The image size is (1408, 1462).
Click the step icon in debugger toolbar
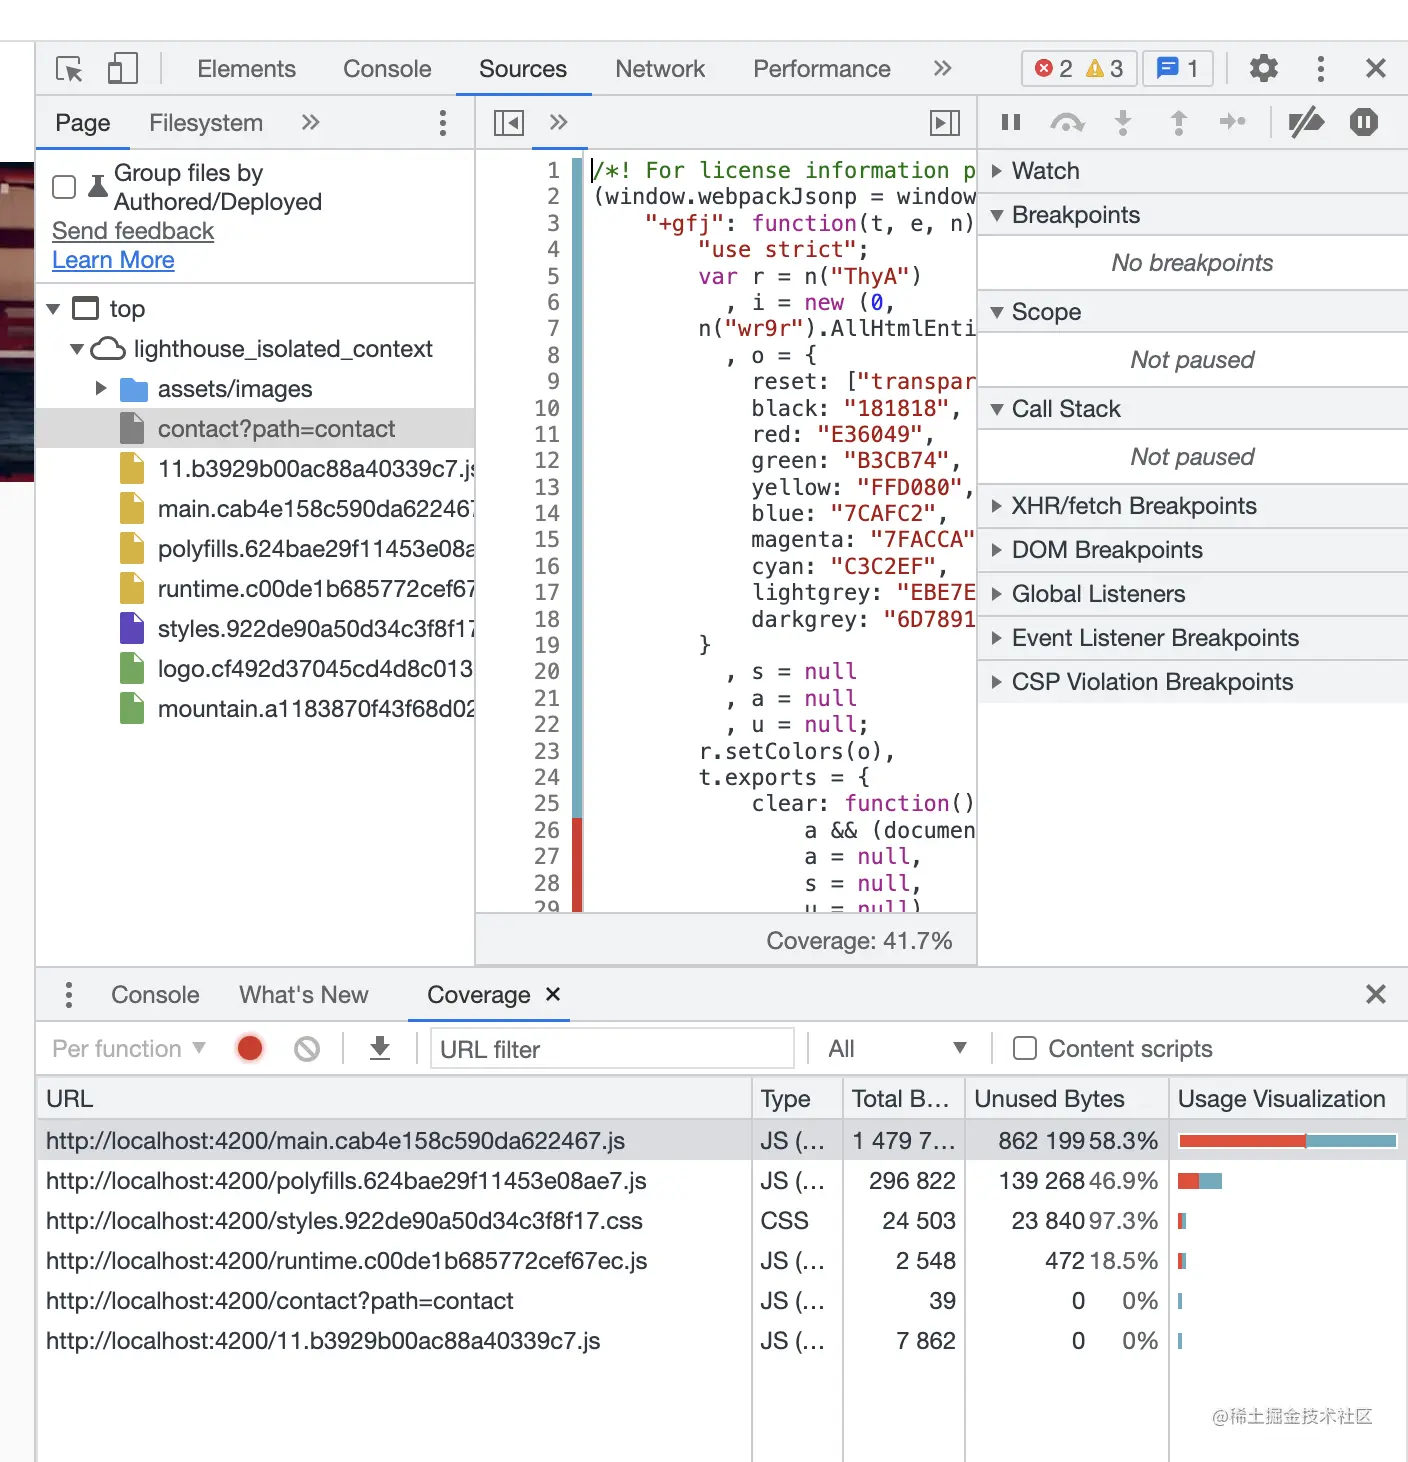[x=1233, y=122]
